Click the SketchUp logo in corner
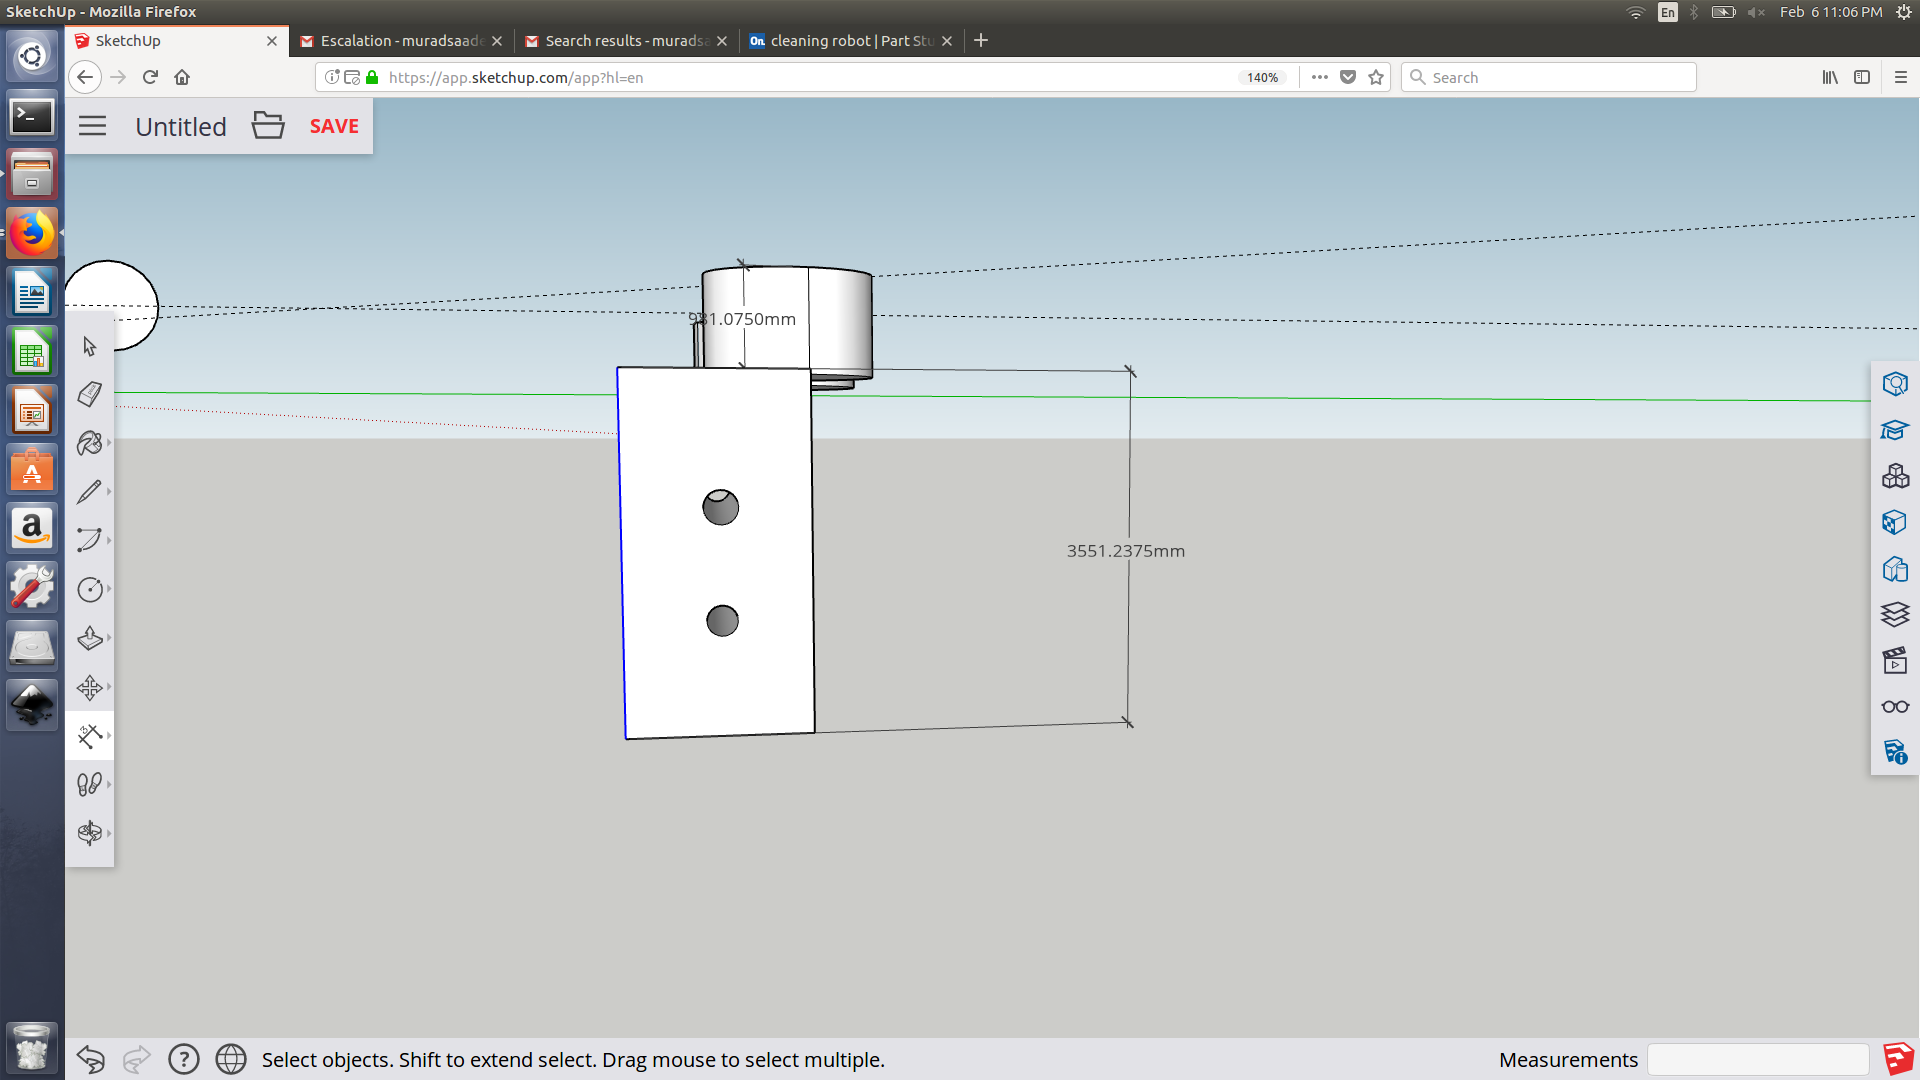The height and width of the screenshot is (1080, 1920). (1898, 1059)
